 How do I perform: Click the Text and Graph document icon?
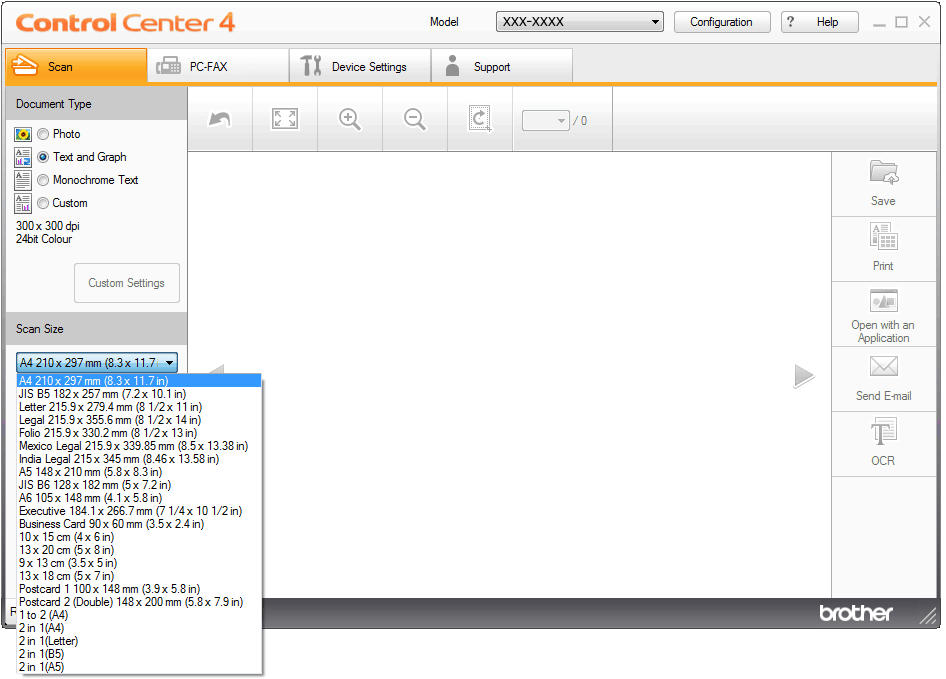(x=23, y=158)
